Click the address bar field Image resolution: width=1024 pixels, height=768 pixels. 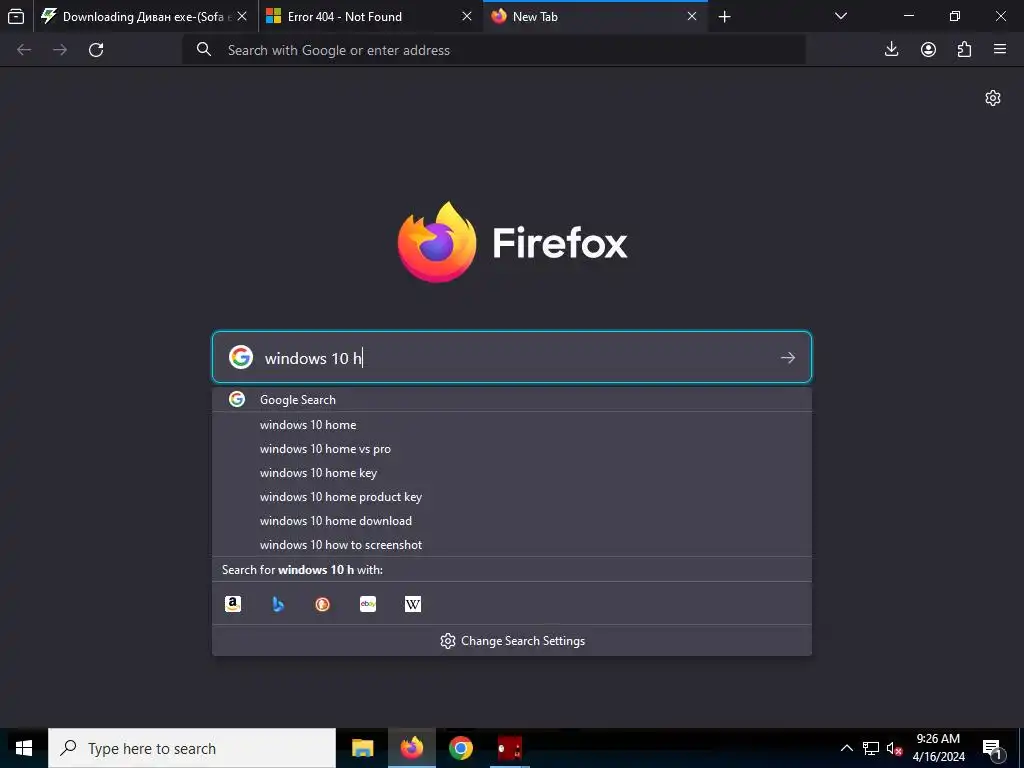coord(494,50)
